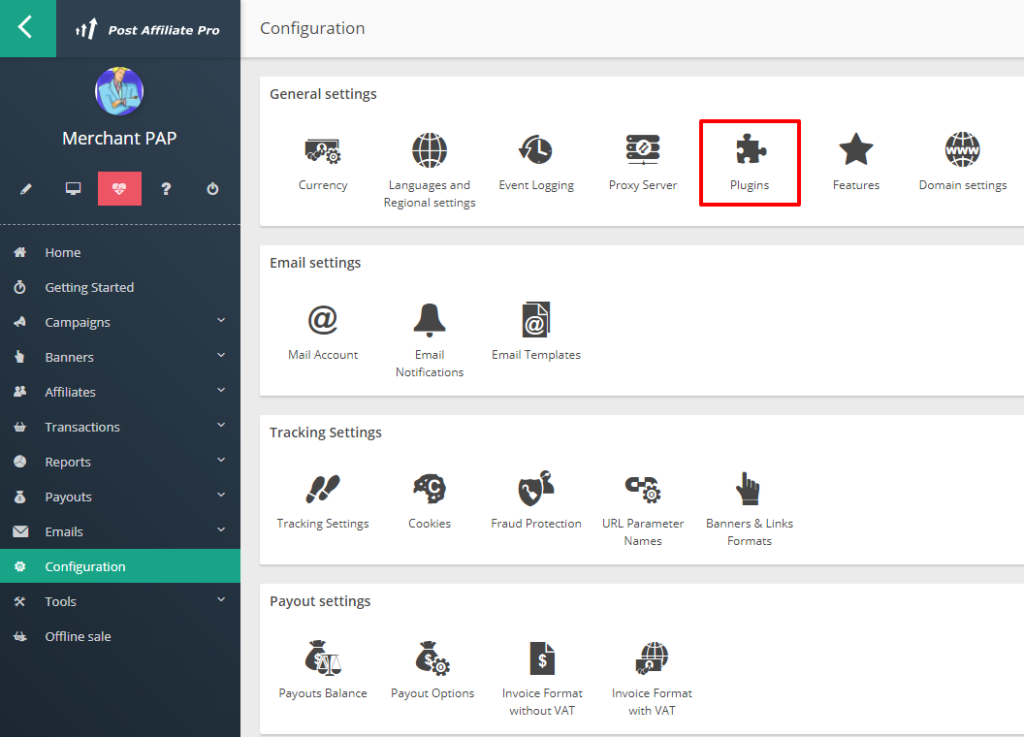The image size is (1024, 737).
Task: Select Offline sale sidebar item
Action: [77, 636]
